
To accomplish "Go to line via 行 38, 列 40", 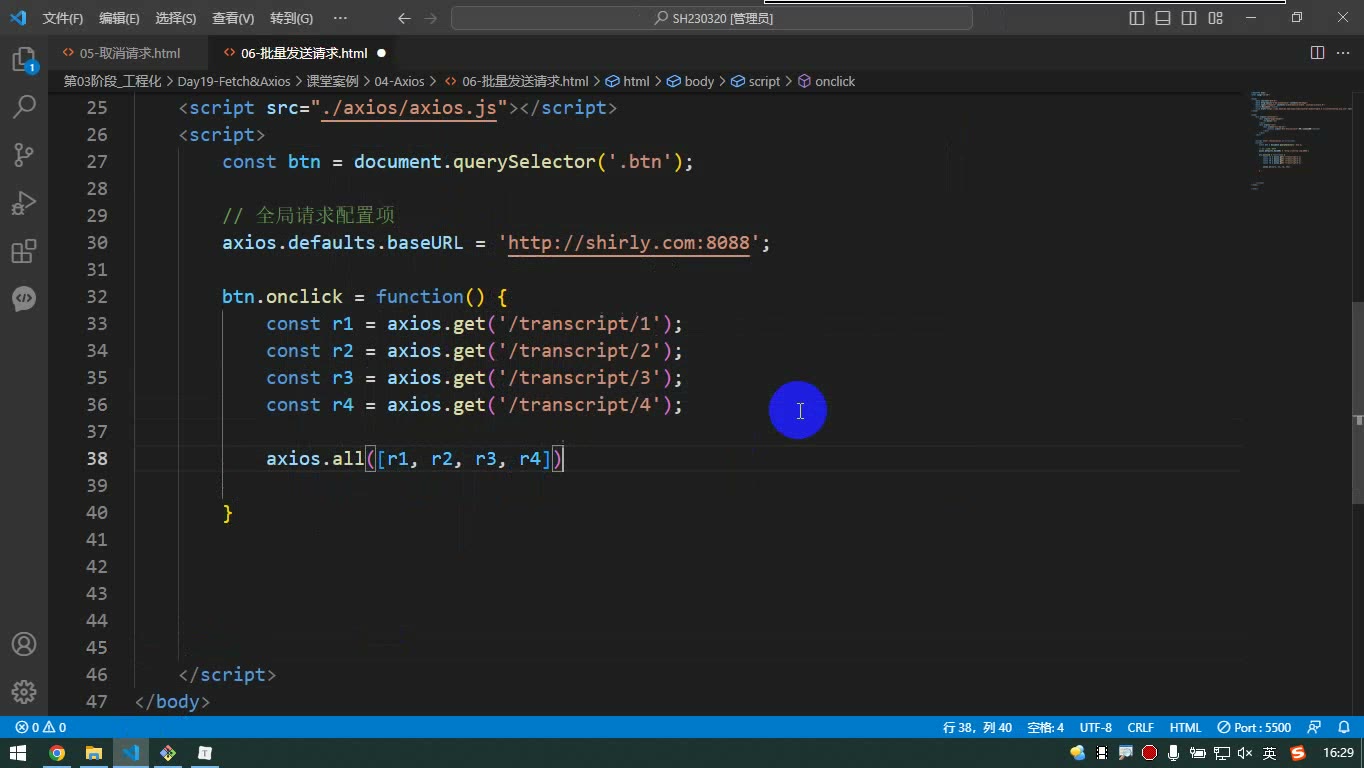I will [x=977, y=727].
